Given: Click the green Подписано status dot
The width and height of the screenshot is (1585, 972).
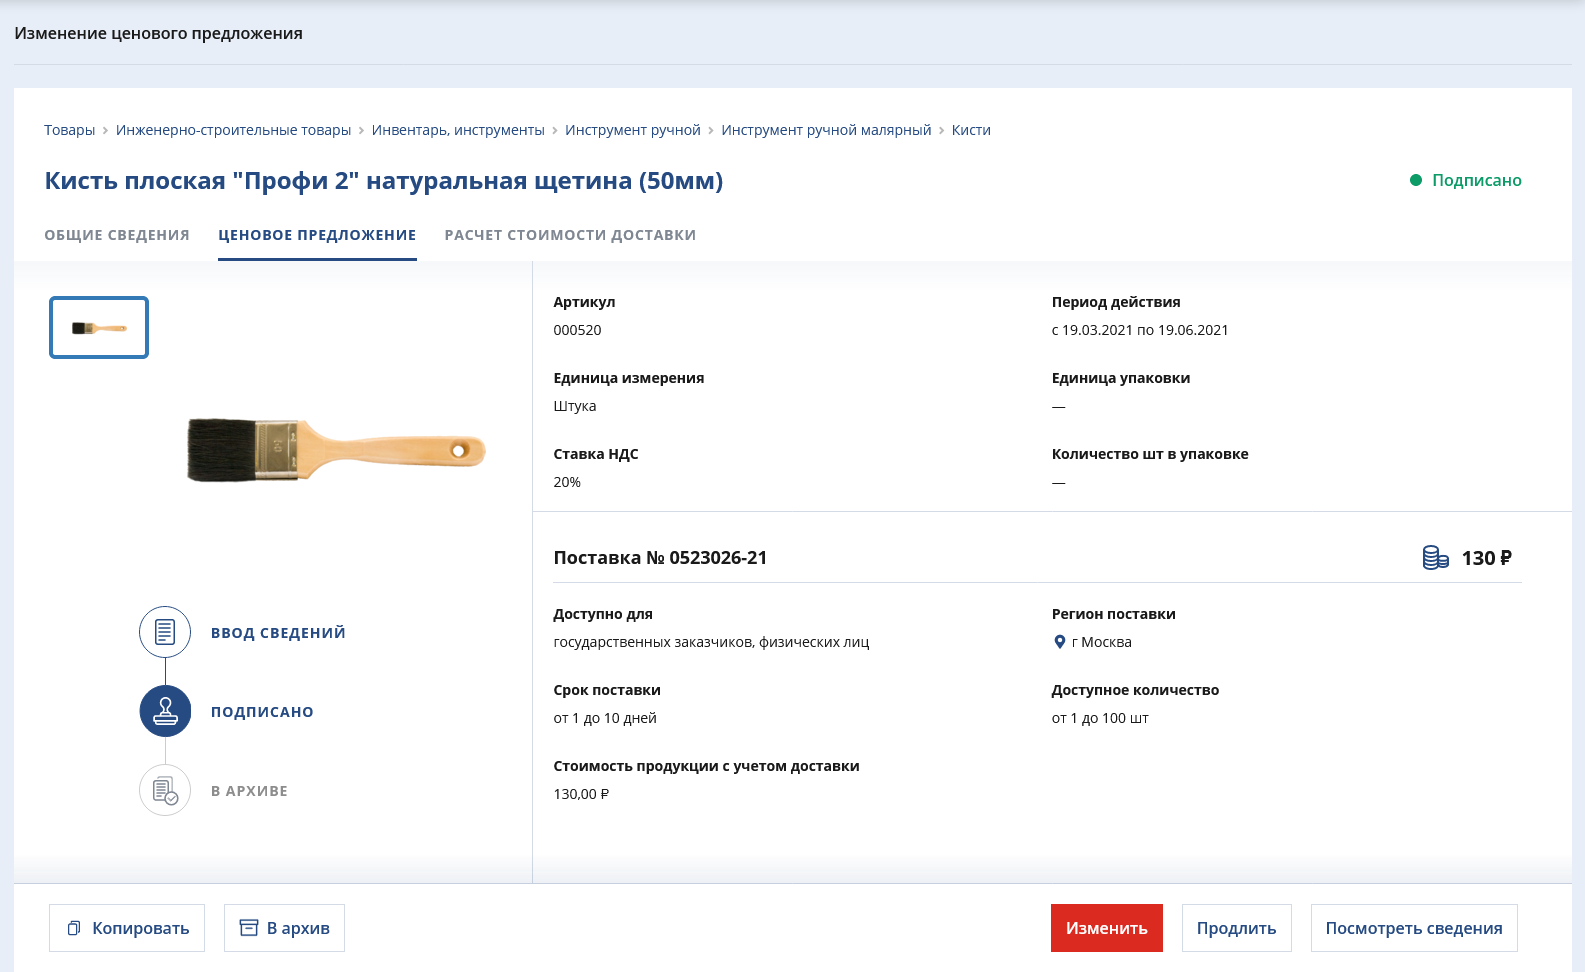Looking at the screenshot, I should (1416, 180).
